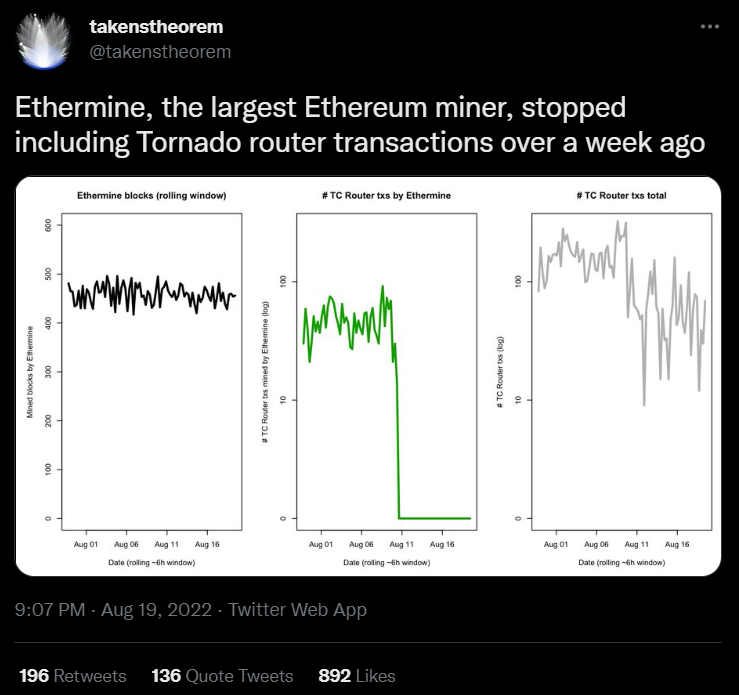Click the Twitter Web App source link
Viewport: 739px width, 695px height.
pyautogui.click(x=297, y=609)
